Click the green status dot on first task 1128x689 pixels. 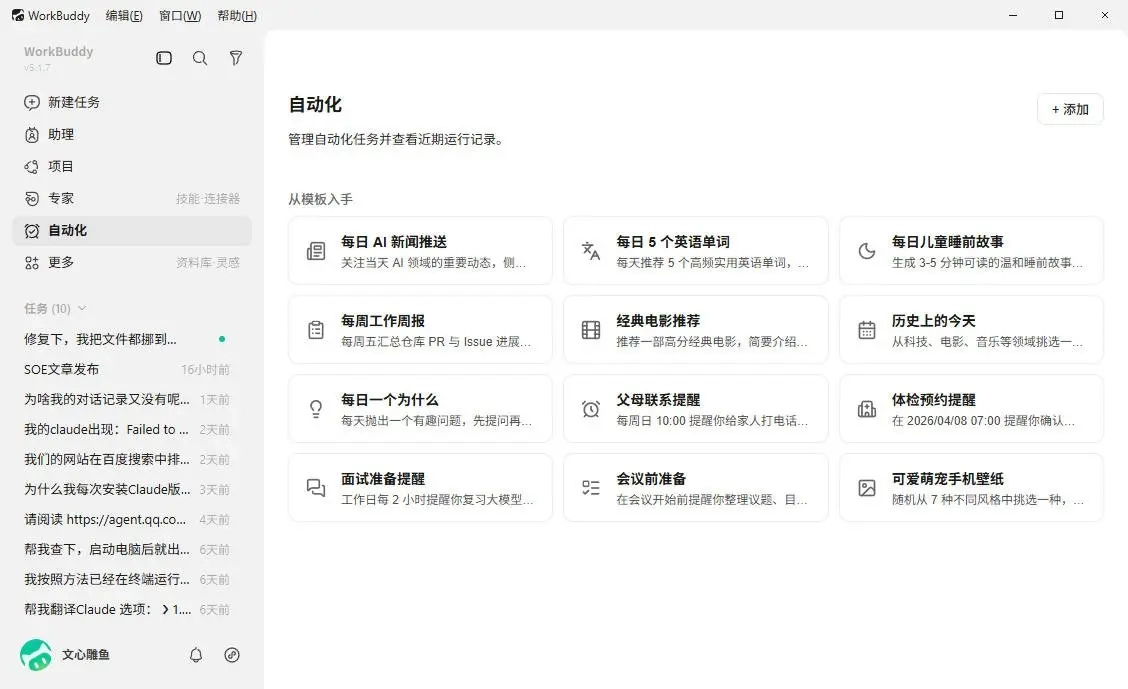click(x=222, y=339)
